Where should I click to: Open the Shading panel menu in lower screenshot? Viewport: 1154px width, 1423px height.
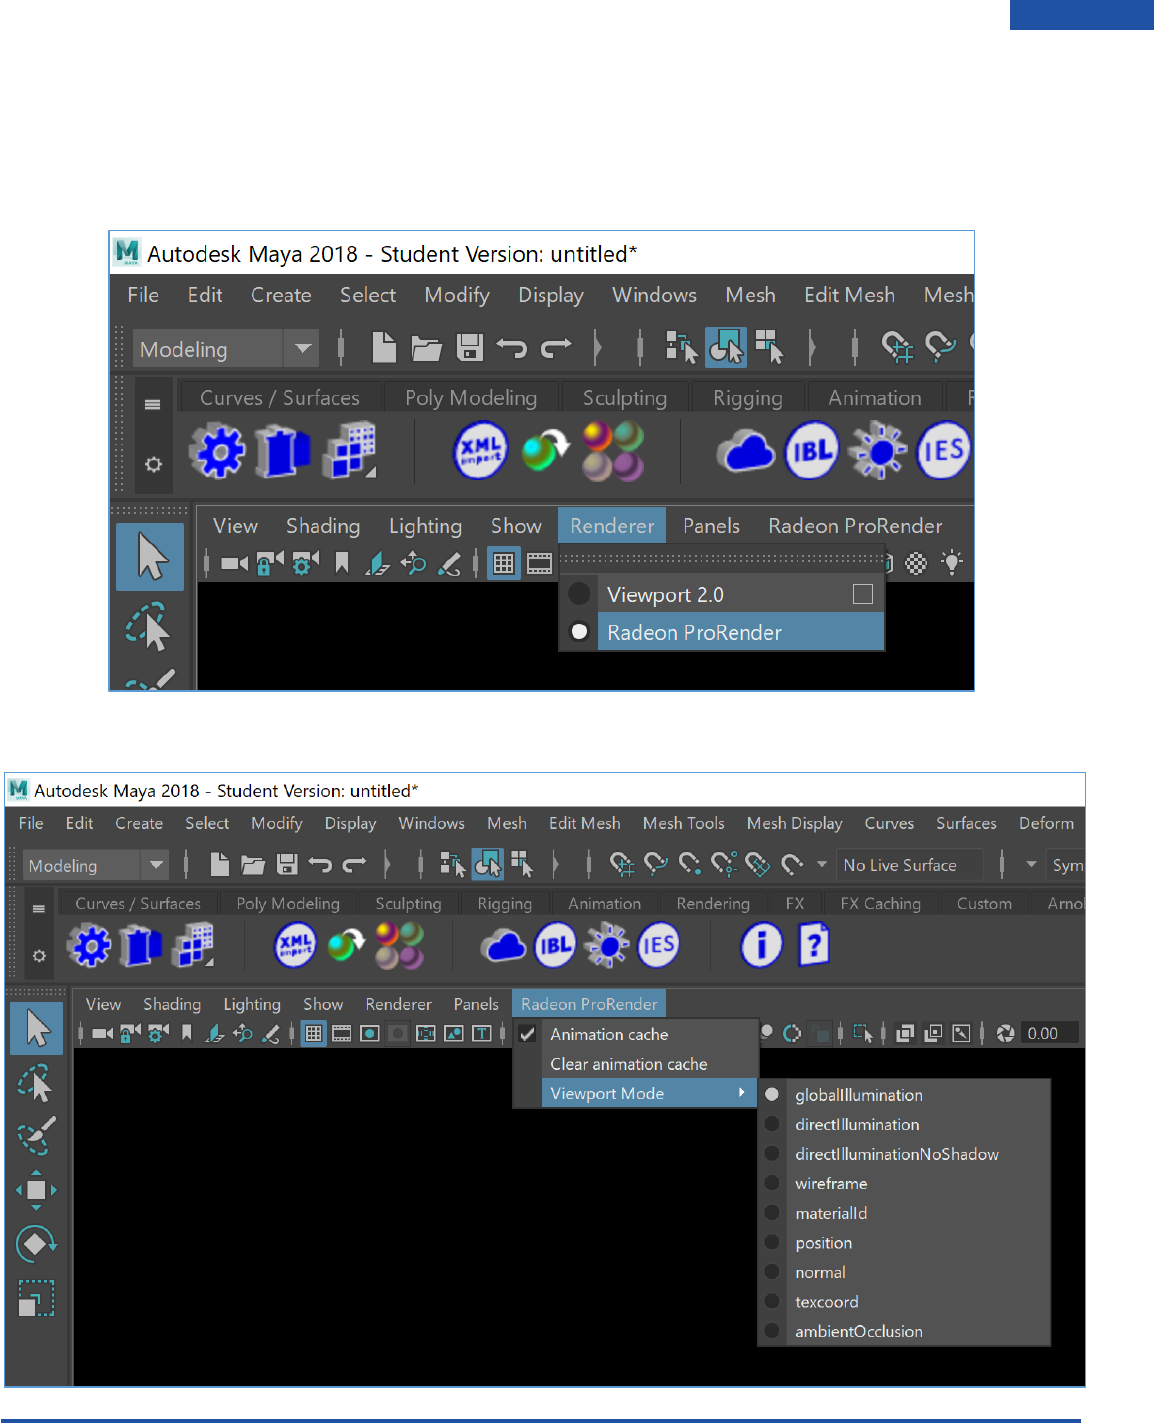[x=172, y=1004]
